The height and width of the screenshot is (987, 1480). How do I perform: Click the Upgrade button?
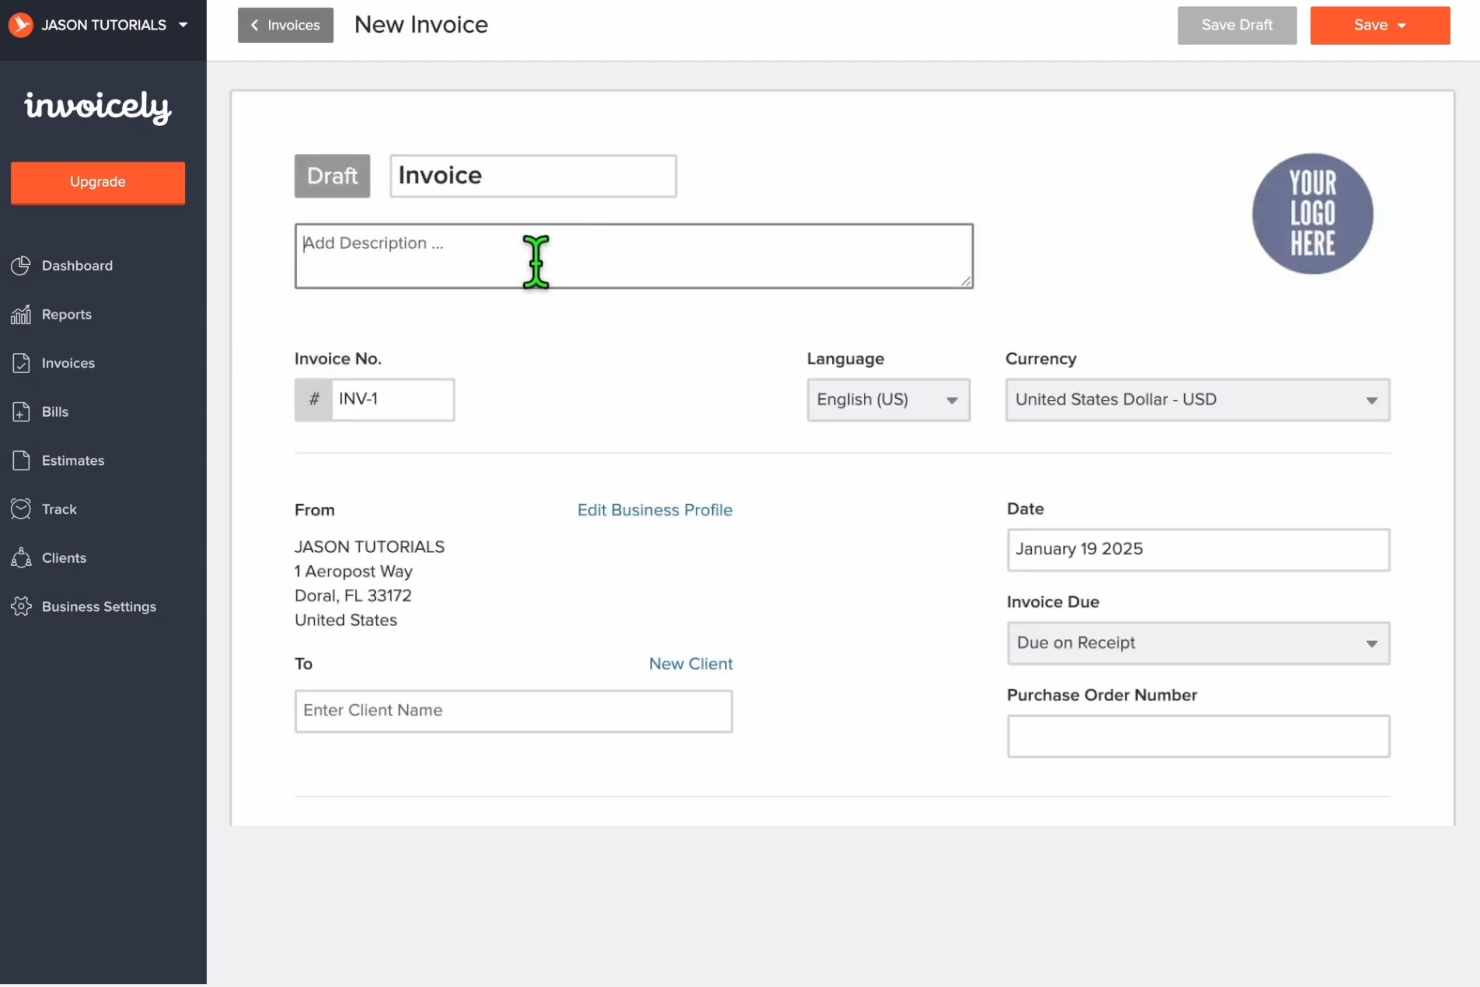click(x=97, y=182)
